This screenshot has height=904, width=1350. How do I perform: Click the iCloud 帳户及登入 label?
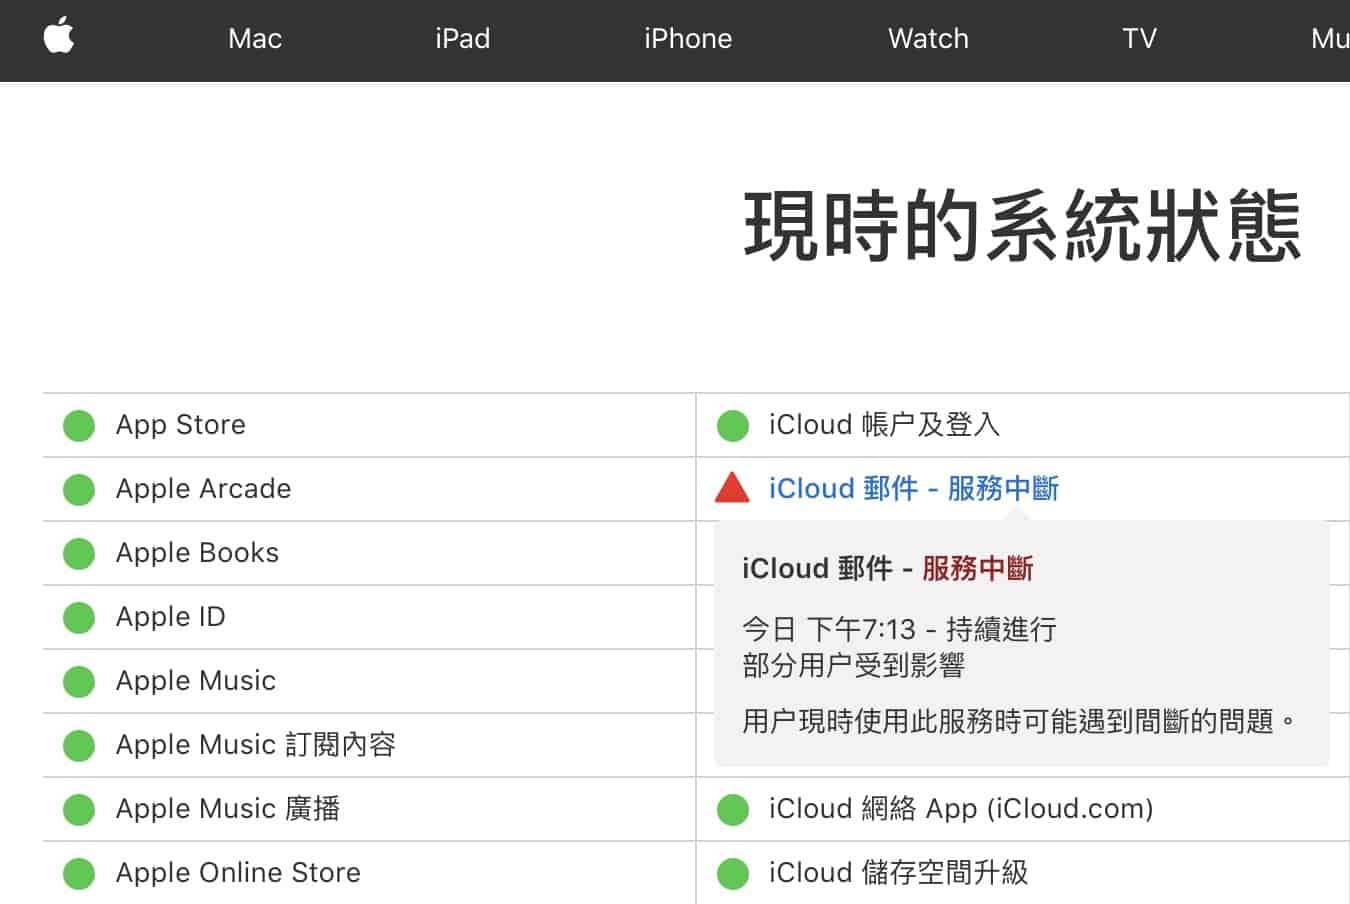[x=885, y=425]
